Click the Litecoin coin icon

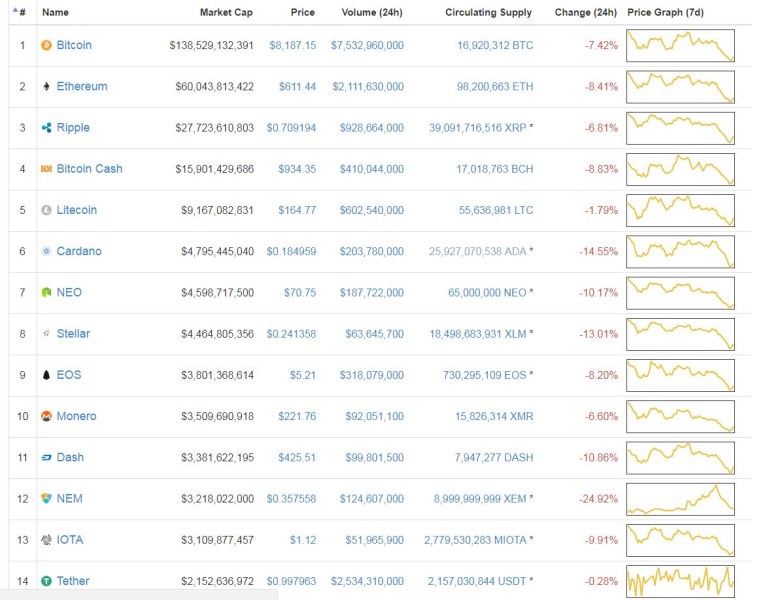coord(46,210)
